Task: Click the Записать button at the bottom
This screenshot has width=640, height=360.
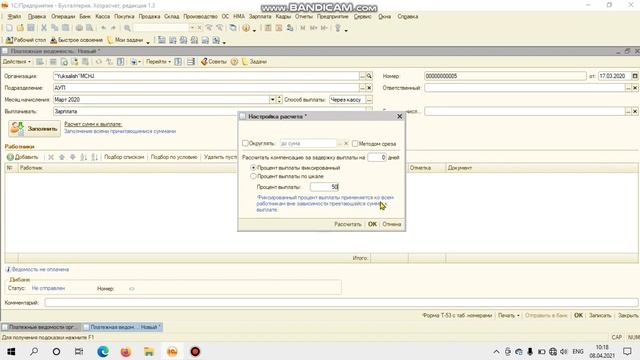Action: coord(600,316)
